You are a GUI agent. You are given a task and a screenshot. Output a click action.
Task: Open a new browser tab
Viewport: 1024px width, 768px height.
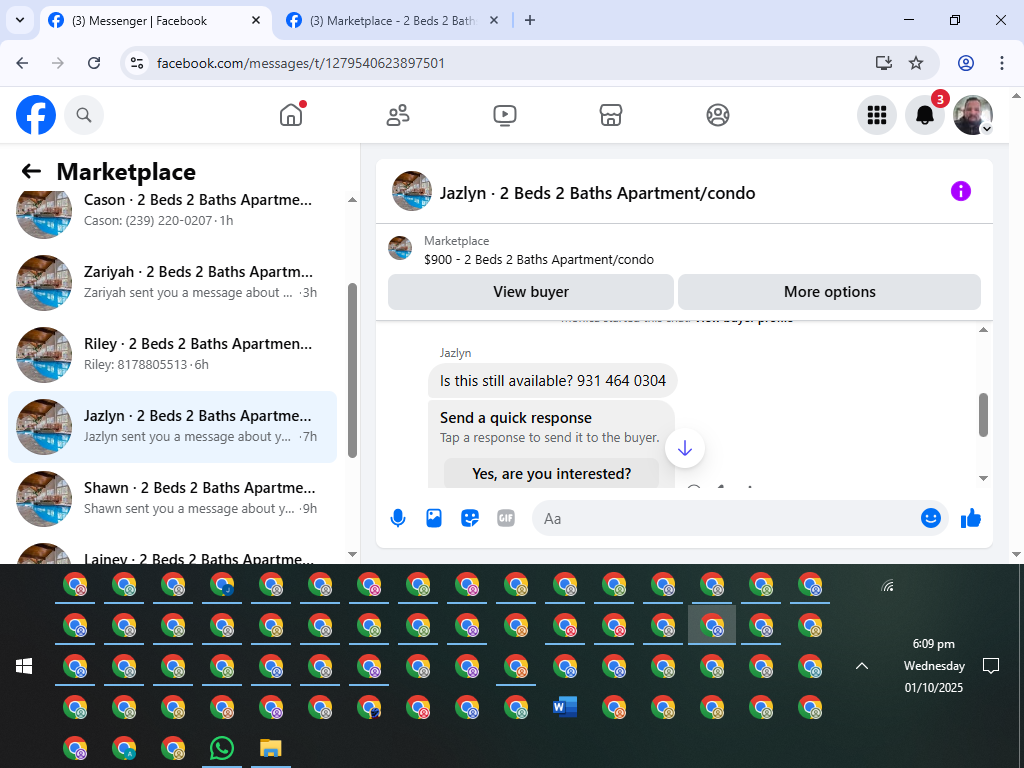coord(530,21)
